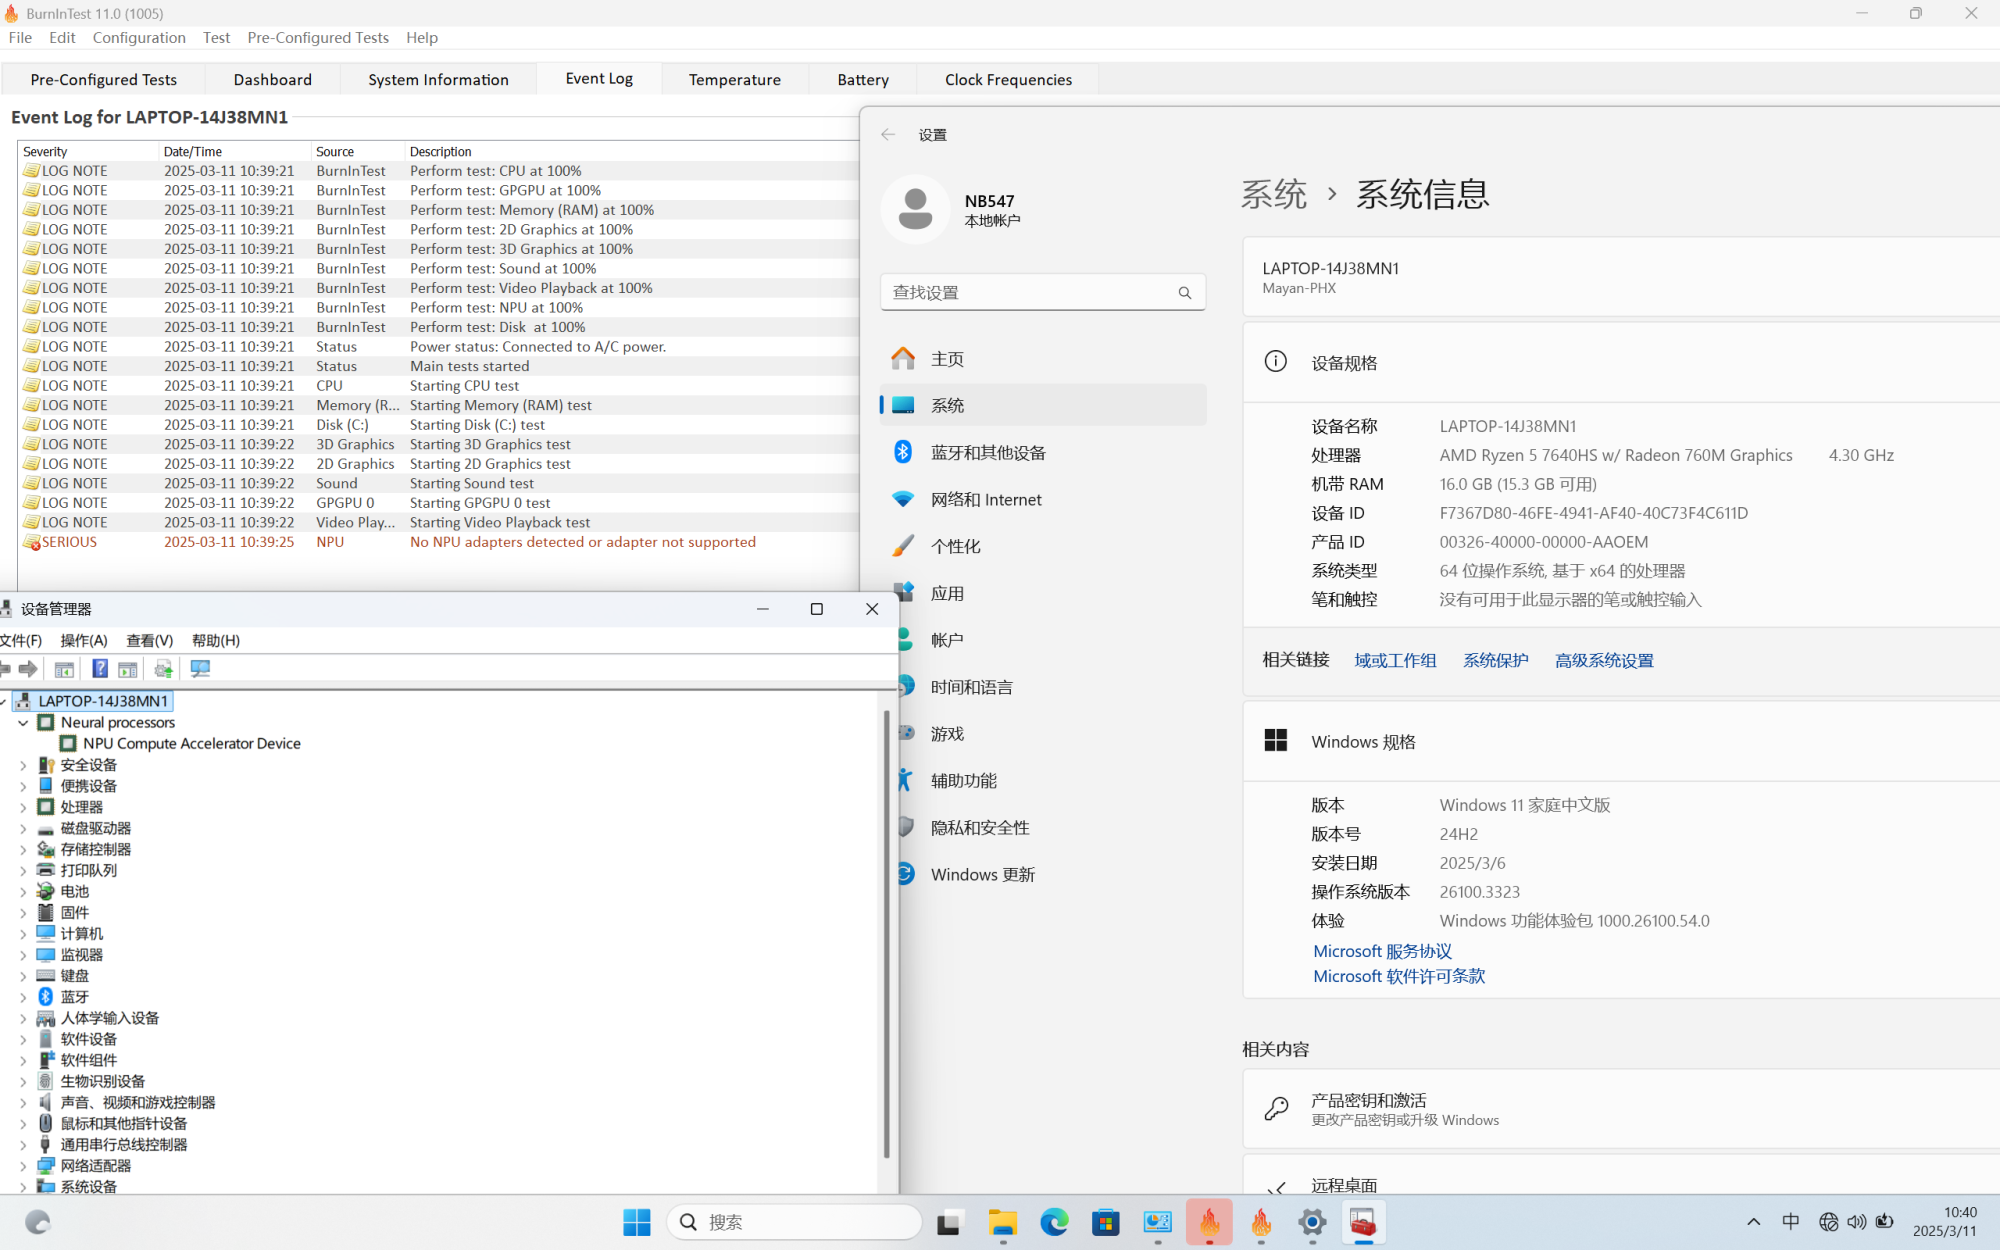This screenshot has width=2000, height=1250.
Task: Expand 磁盘驱动器 in Device Manager tree
Action: click(23, 828)
